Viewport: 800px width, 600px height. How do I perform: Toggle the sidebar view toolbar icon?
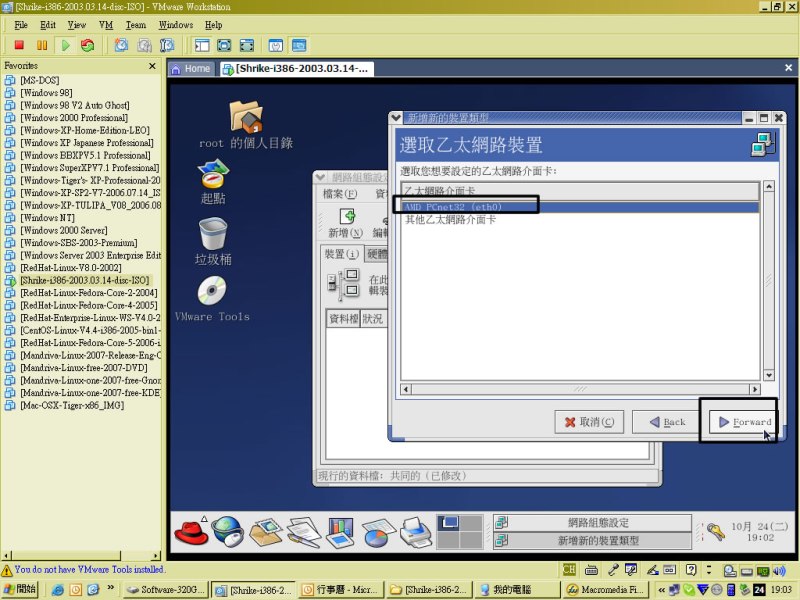[x=202, y=45]
